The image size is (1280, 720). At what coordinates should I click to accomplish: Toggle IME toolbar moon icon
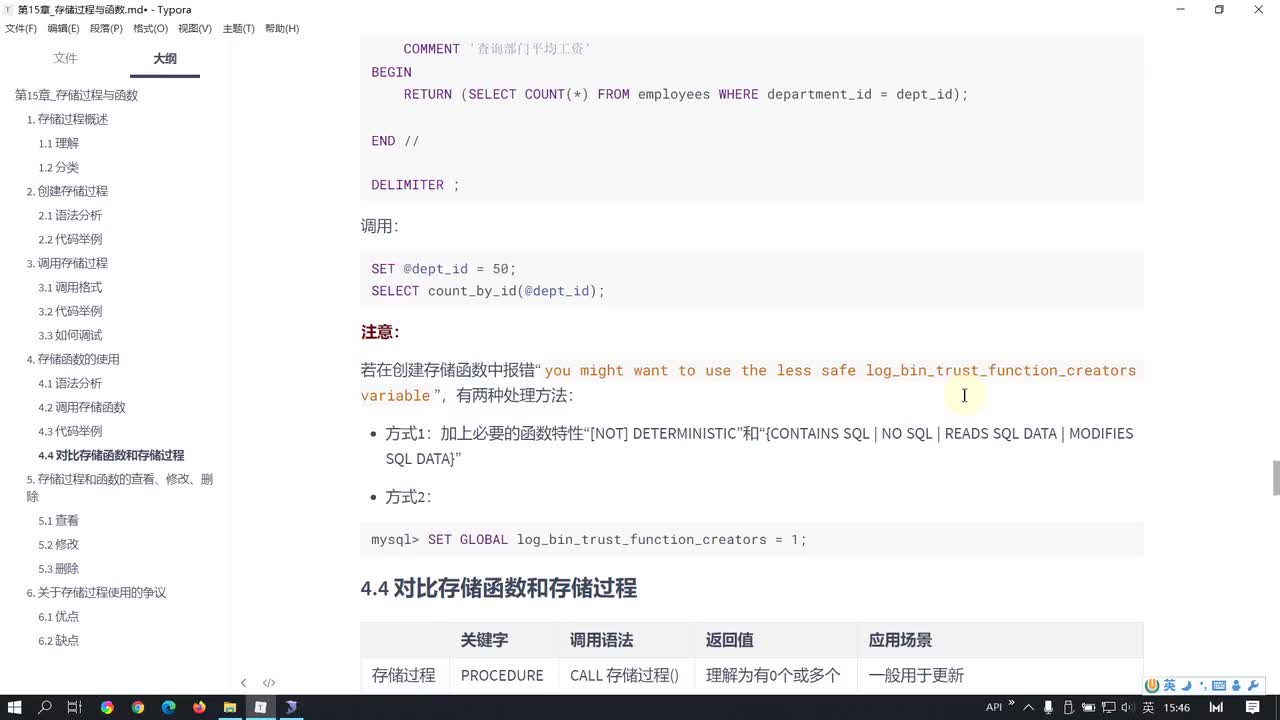pyautogui.click(x=1186, y=685)
